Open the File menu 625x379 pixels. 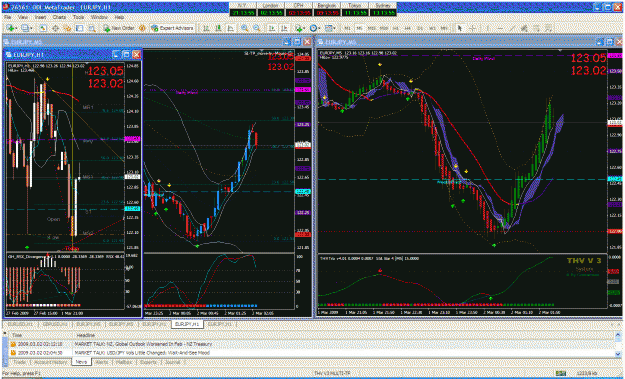coord(8,18)
